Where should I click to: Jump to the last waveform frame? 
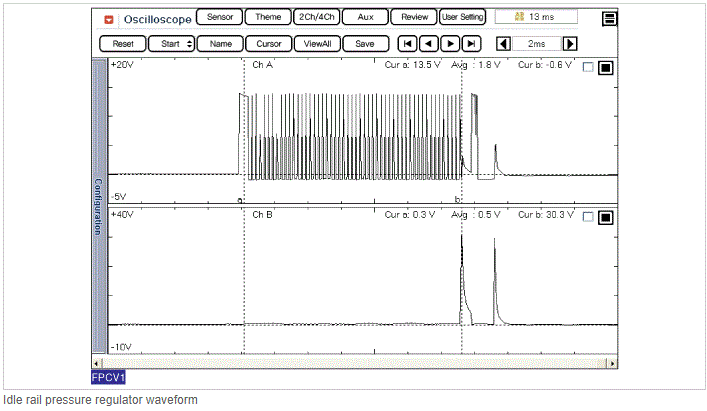(471, 44)
